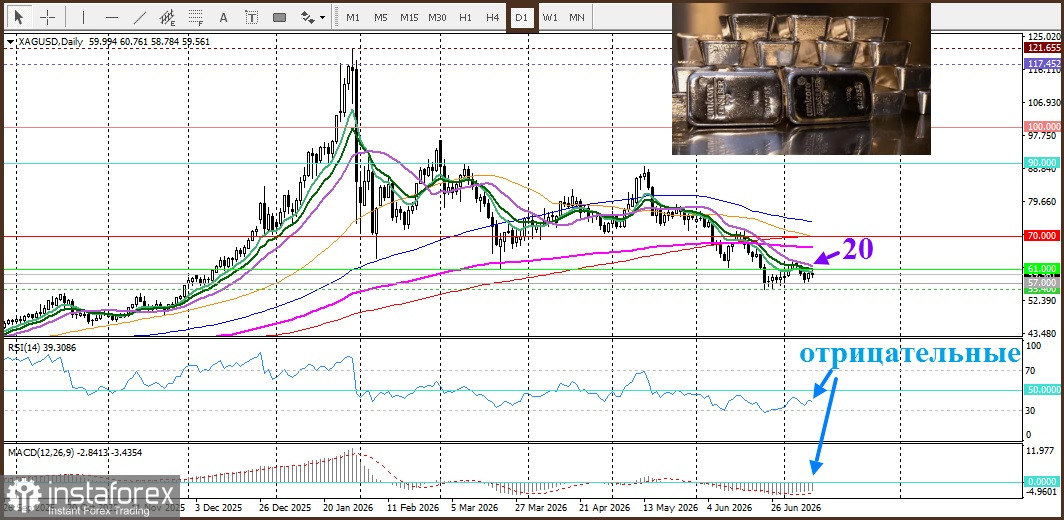The height and width of the screenshot is (520, 1064).
Task: Draw a horizontal line
Action: [112, 17]
